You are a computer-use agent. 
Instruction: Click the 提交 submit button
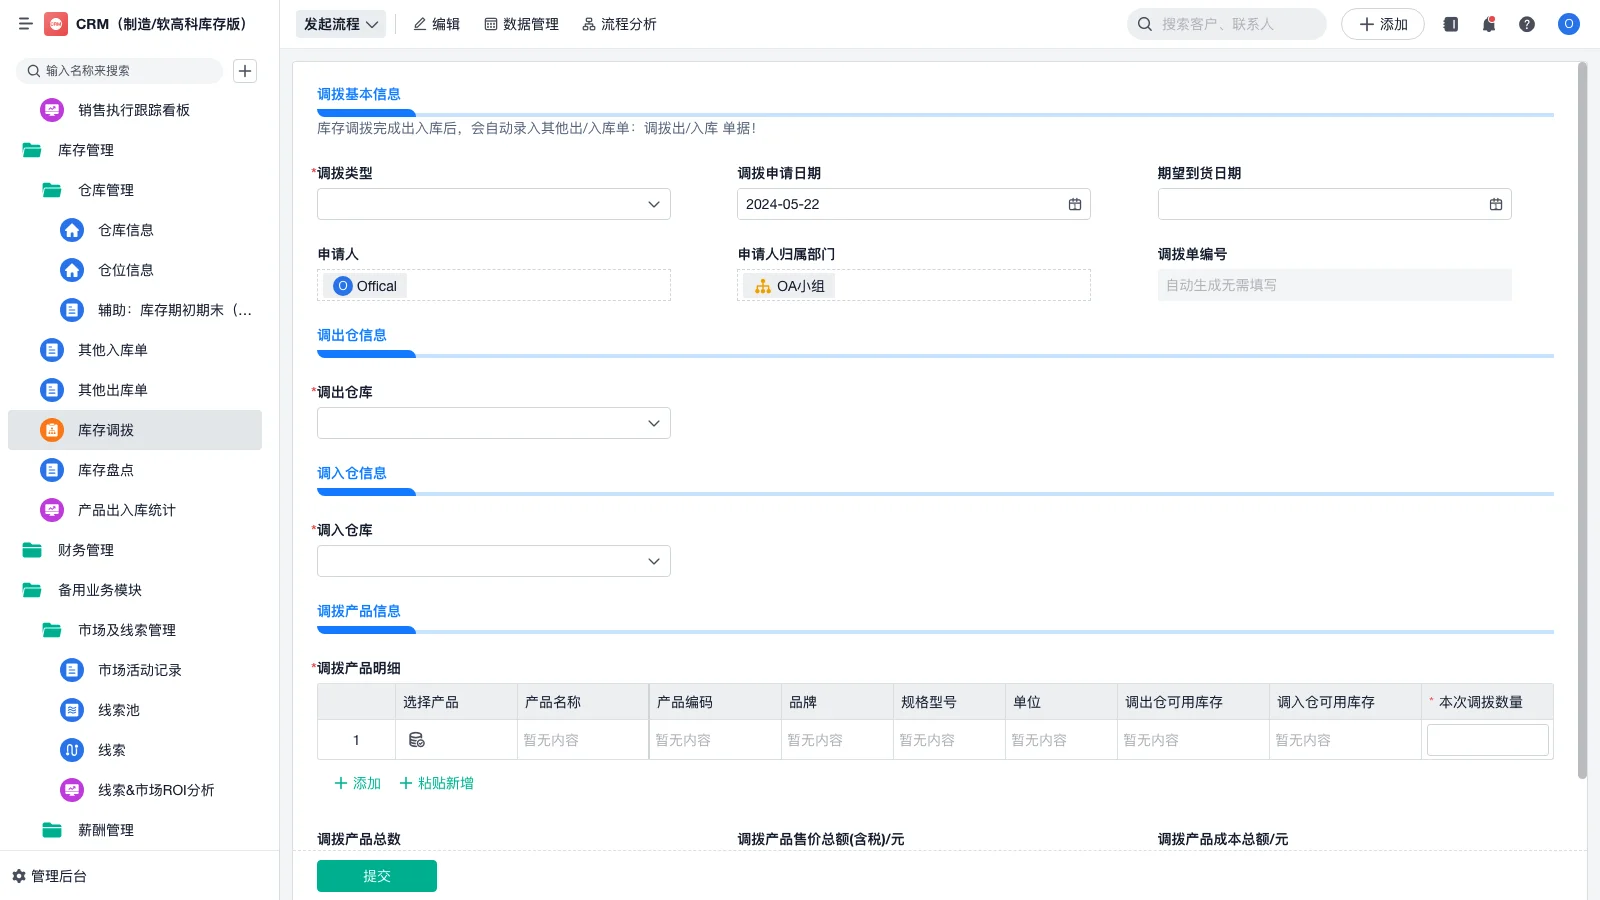point(376,875)
